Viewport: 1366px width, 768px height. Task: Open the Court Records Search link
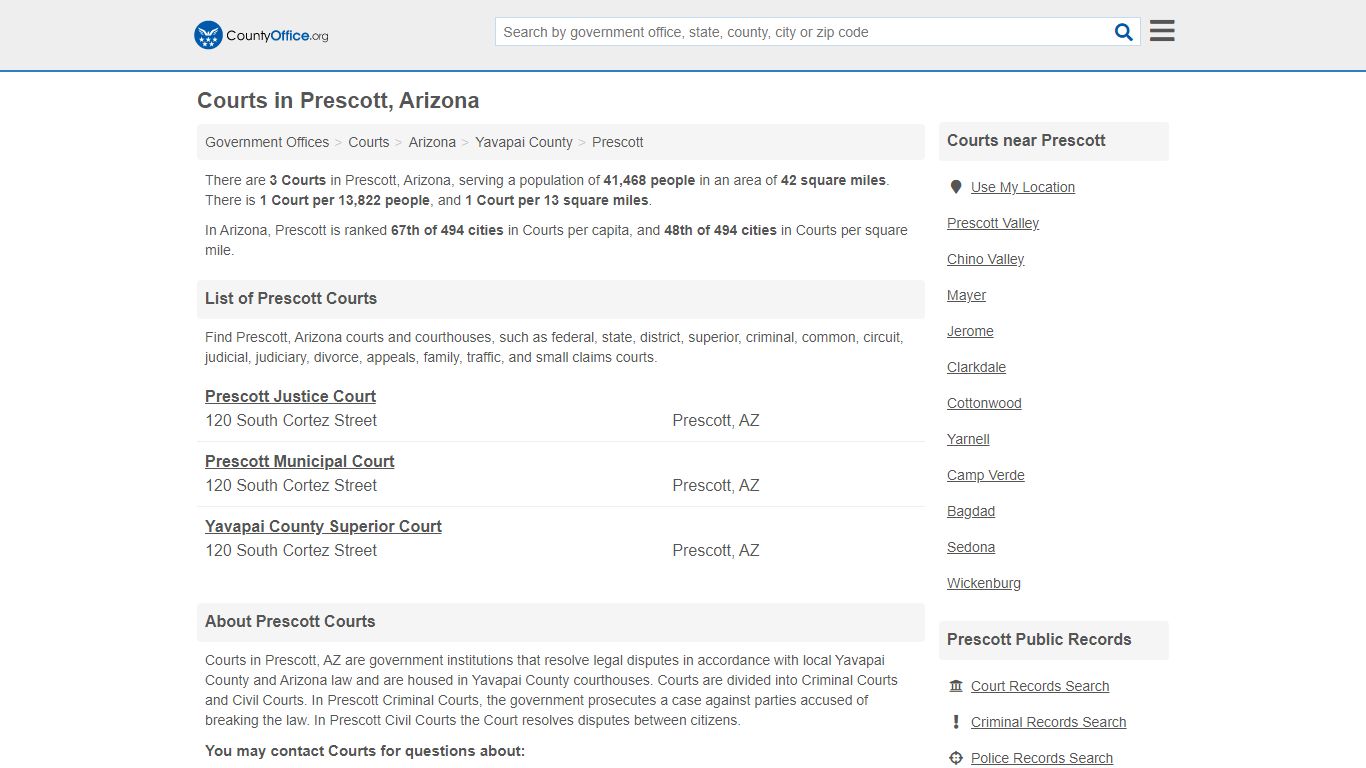tap(1040, 686)
